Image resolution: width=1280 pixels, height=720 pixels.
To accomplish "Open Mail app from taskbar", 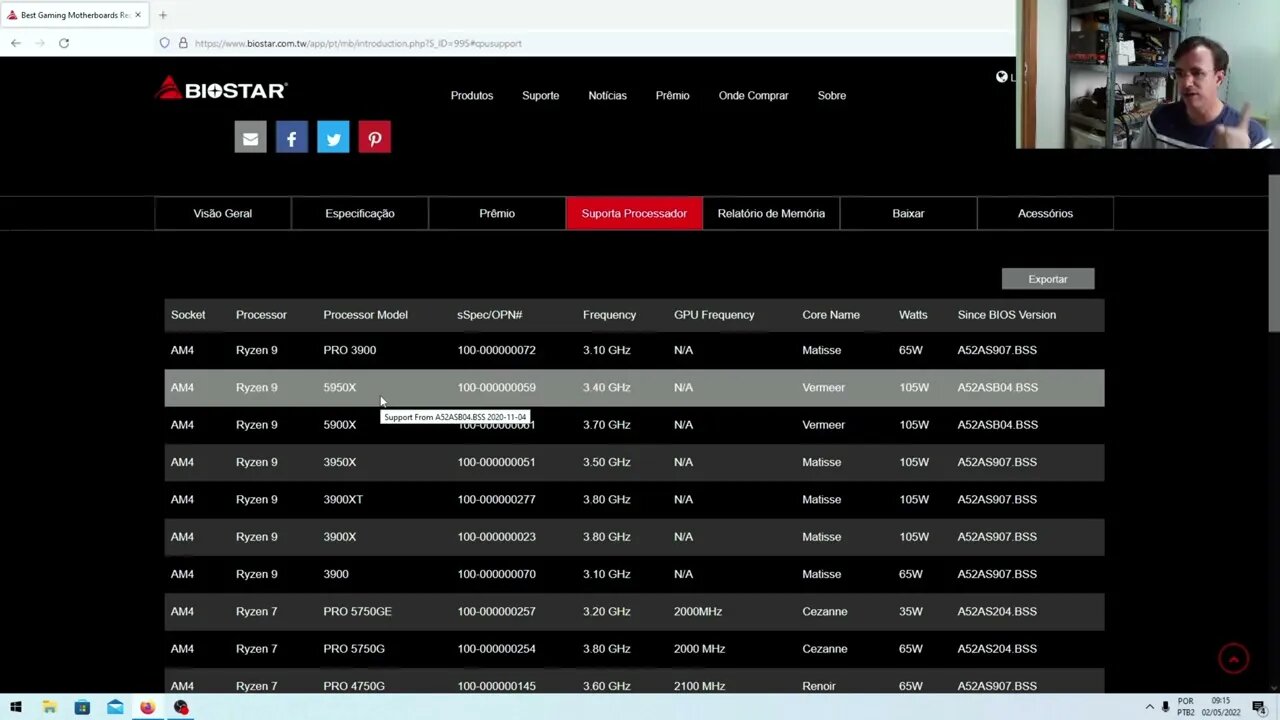I will coord(115,707).
